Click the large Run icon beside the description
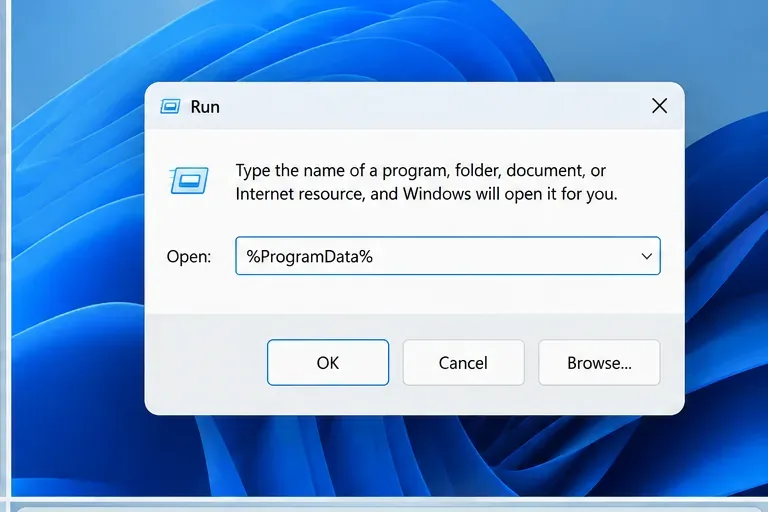 [189, 180]
